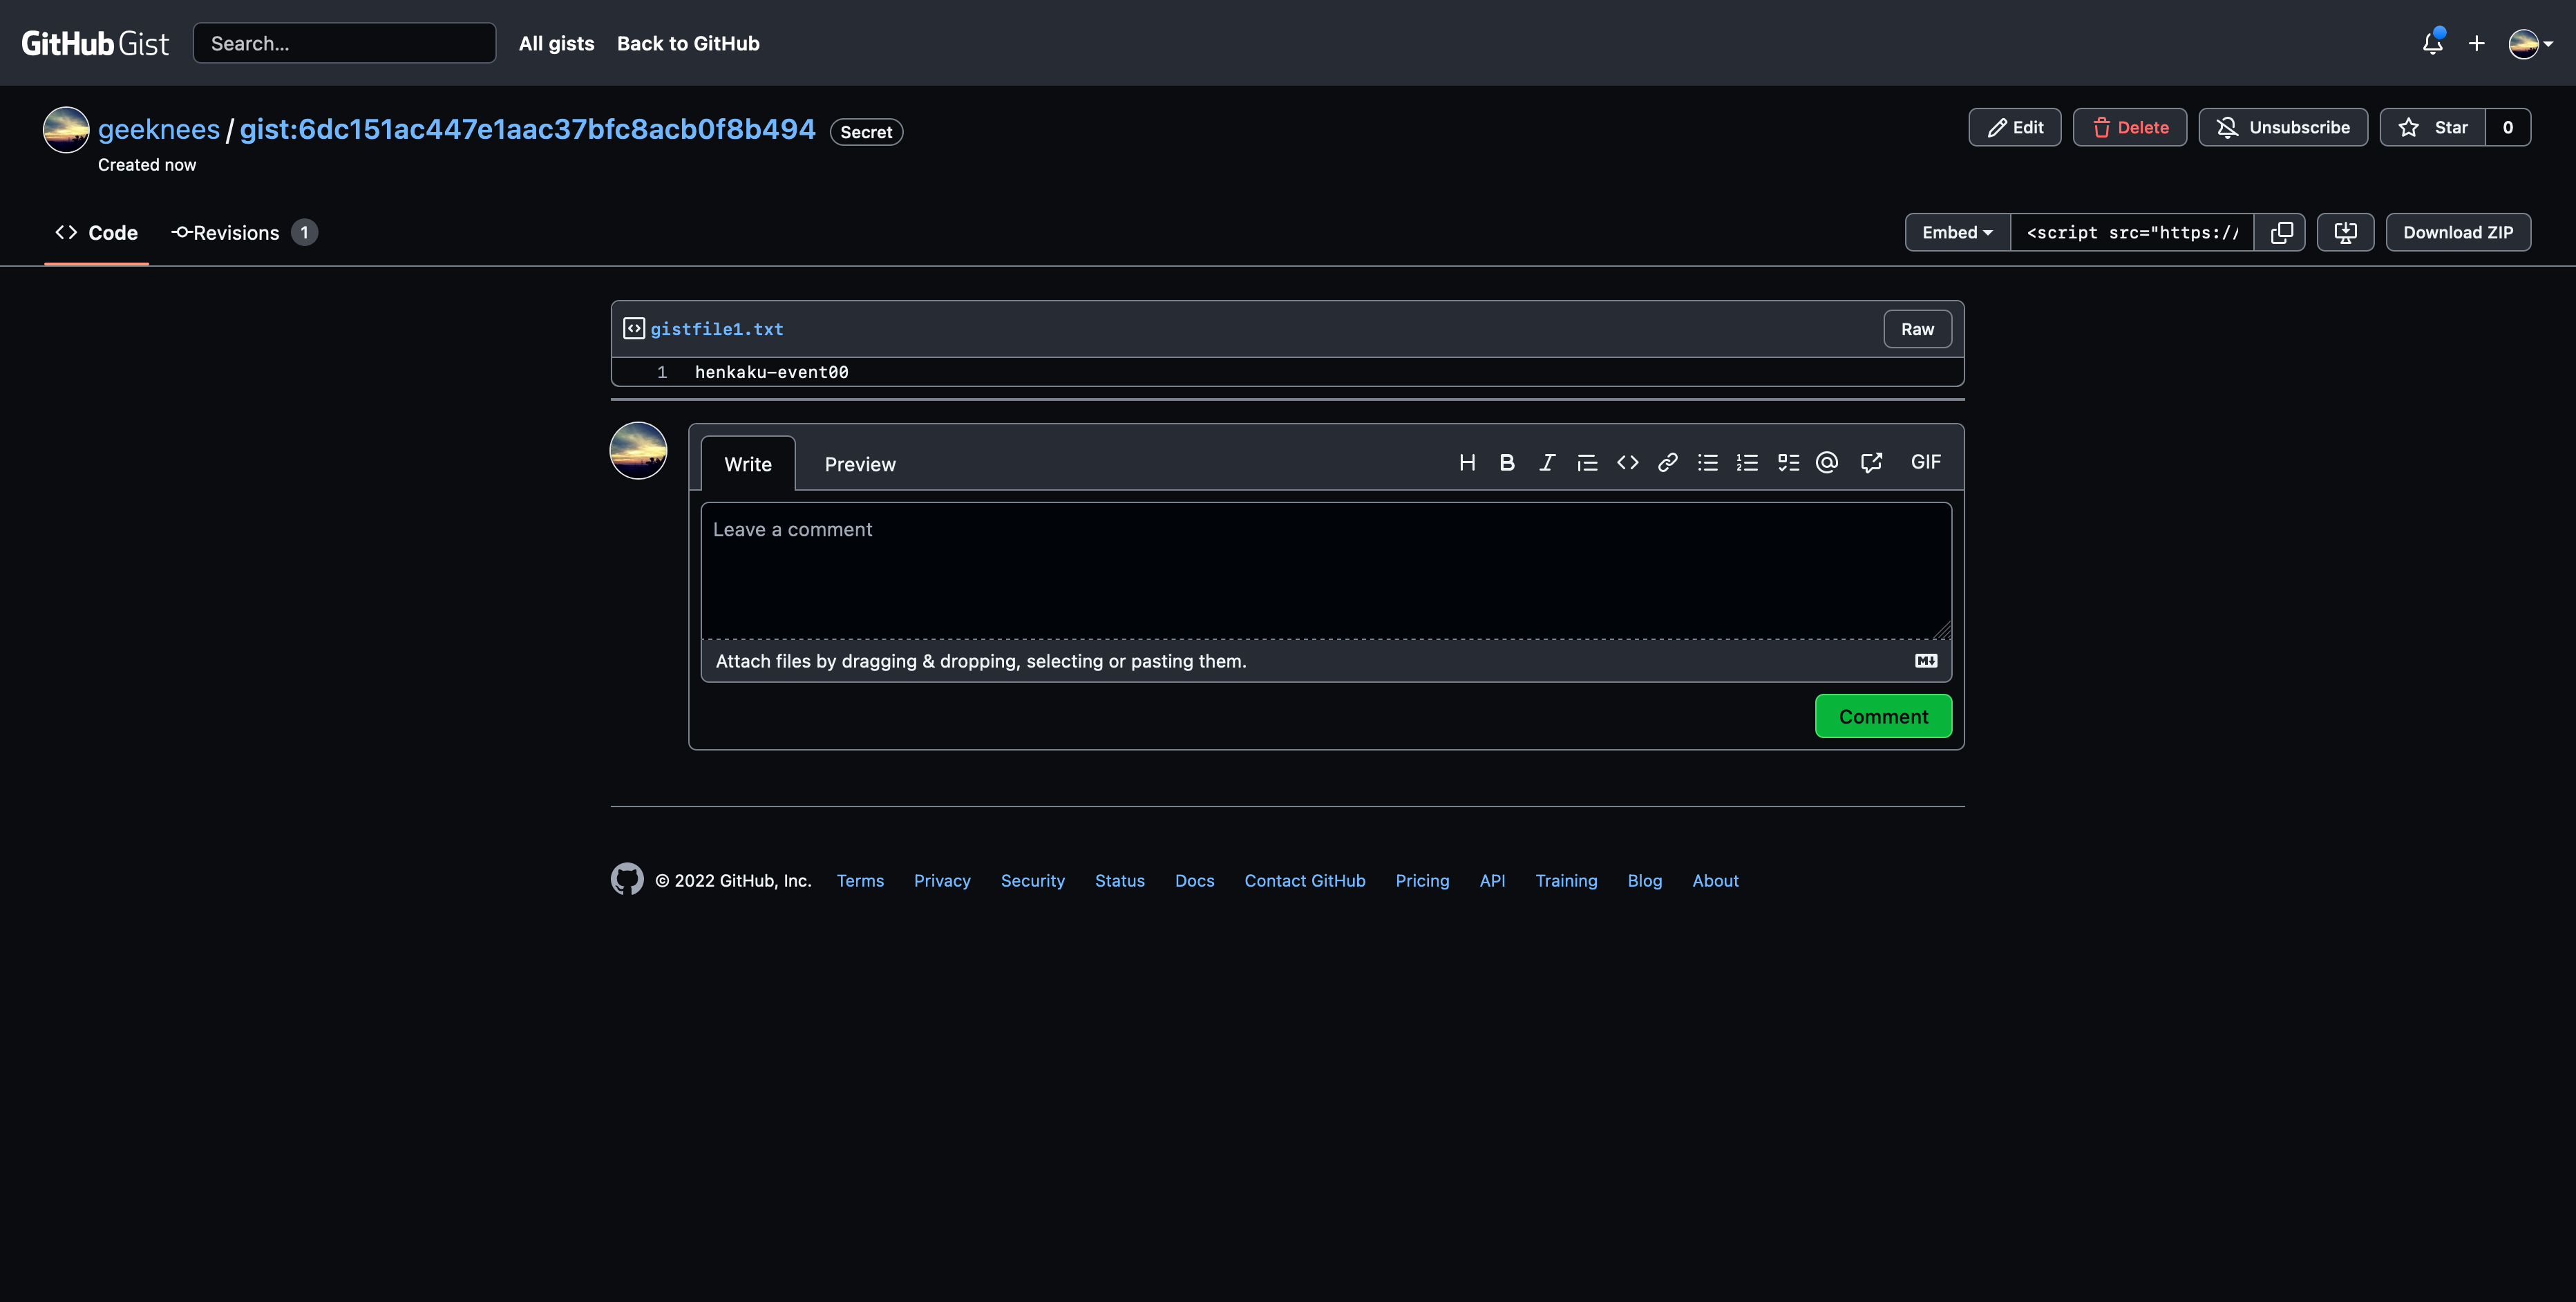
Task: Open the notifications bell menu
Action: tap(2431, 43)
